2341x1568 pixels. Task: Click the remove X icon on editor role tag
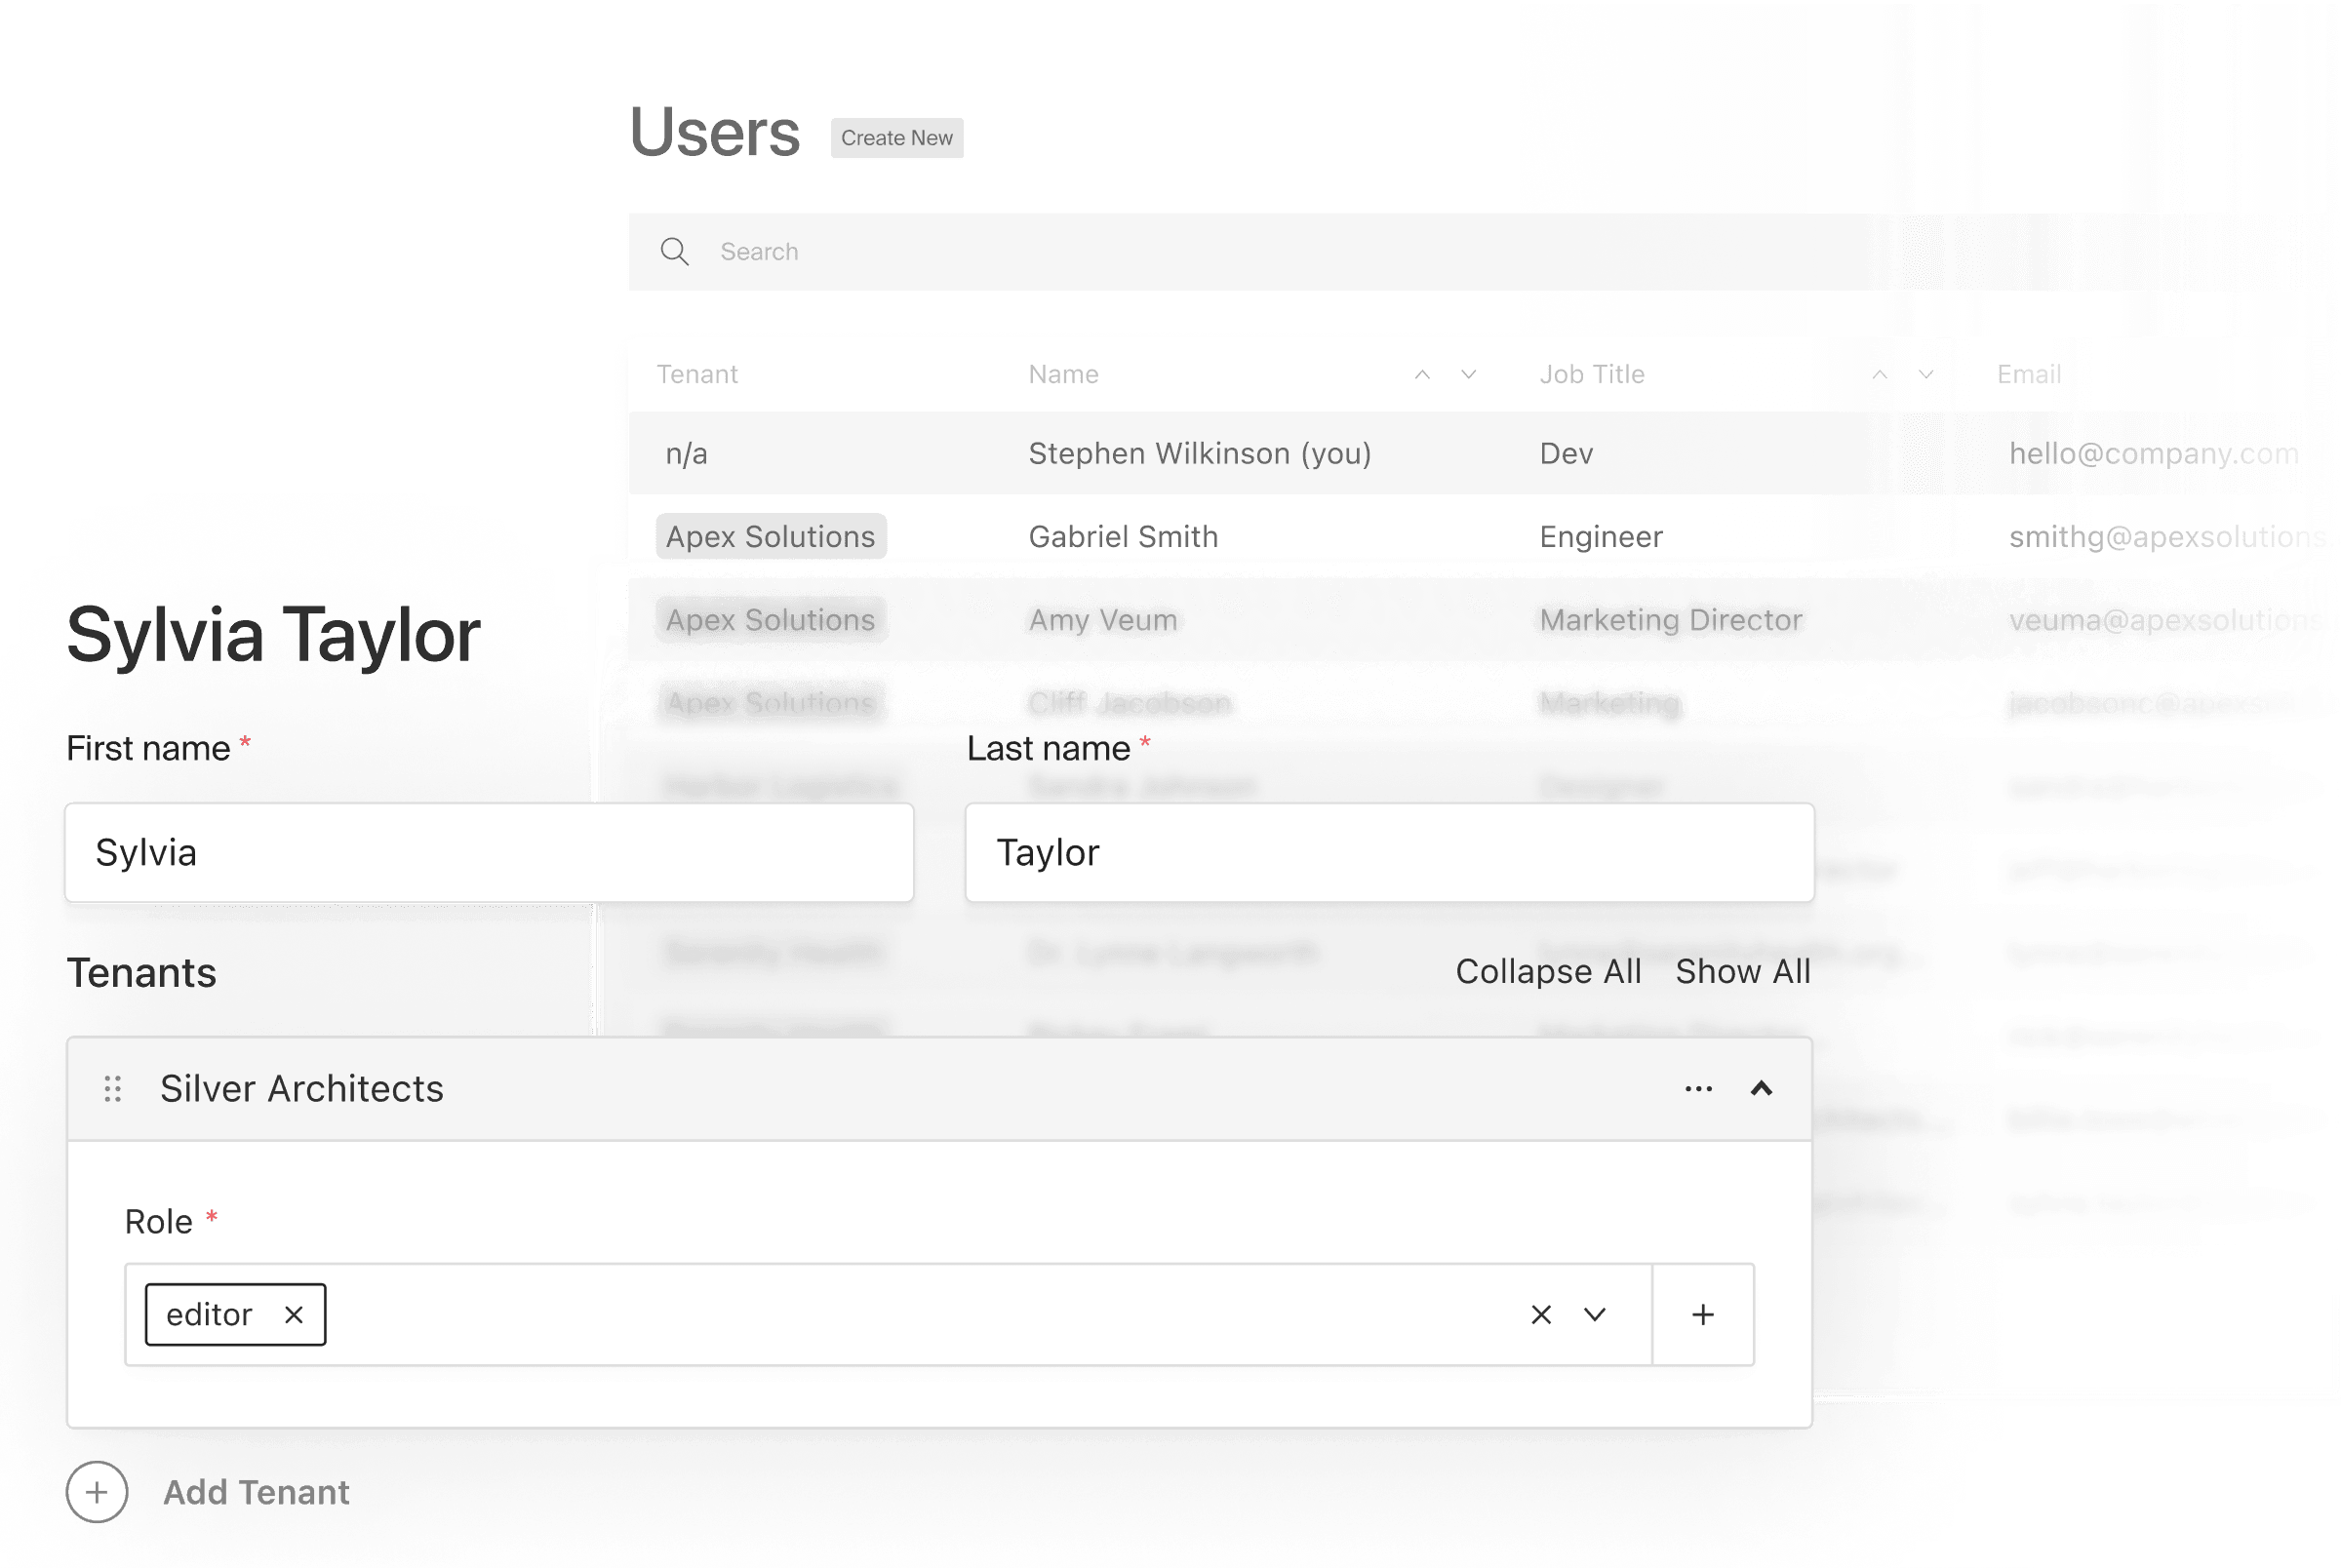click(x=293, y=1314)
